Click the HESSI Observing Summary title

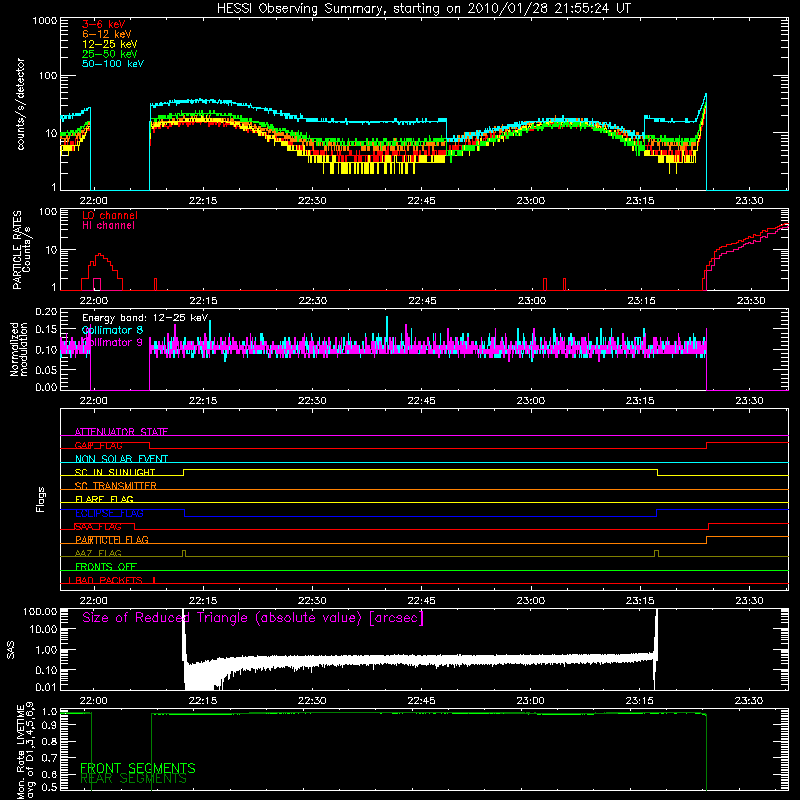pyautogui.click(x=423, y=9)
